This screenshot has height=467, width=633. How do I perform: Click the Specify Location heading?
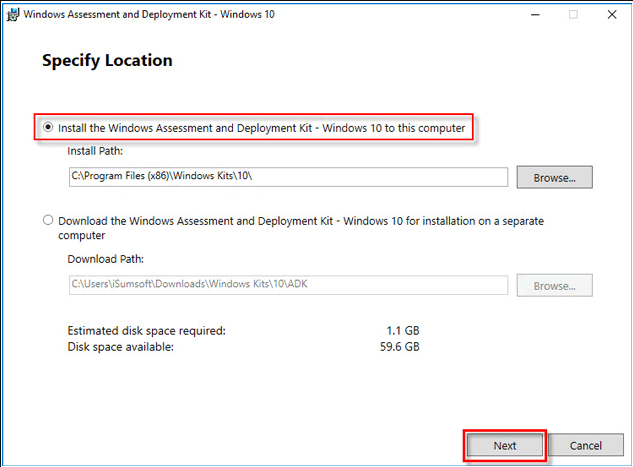pos(107,60)
